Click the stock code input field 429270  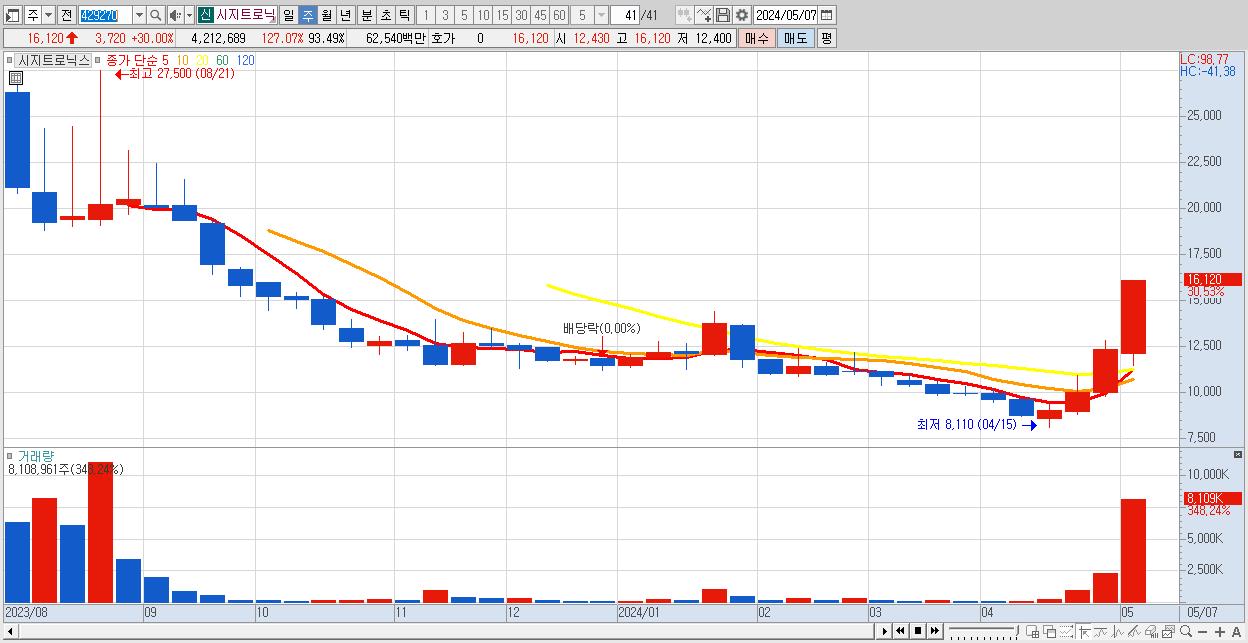(x=104, y=15)
